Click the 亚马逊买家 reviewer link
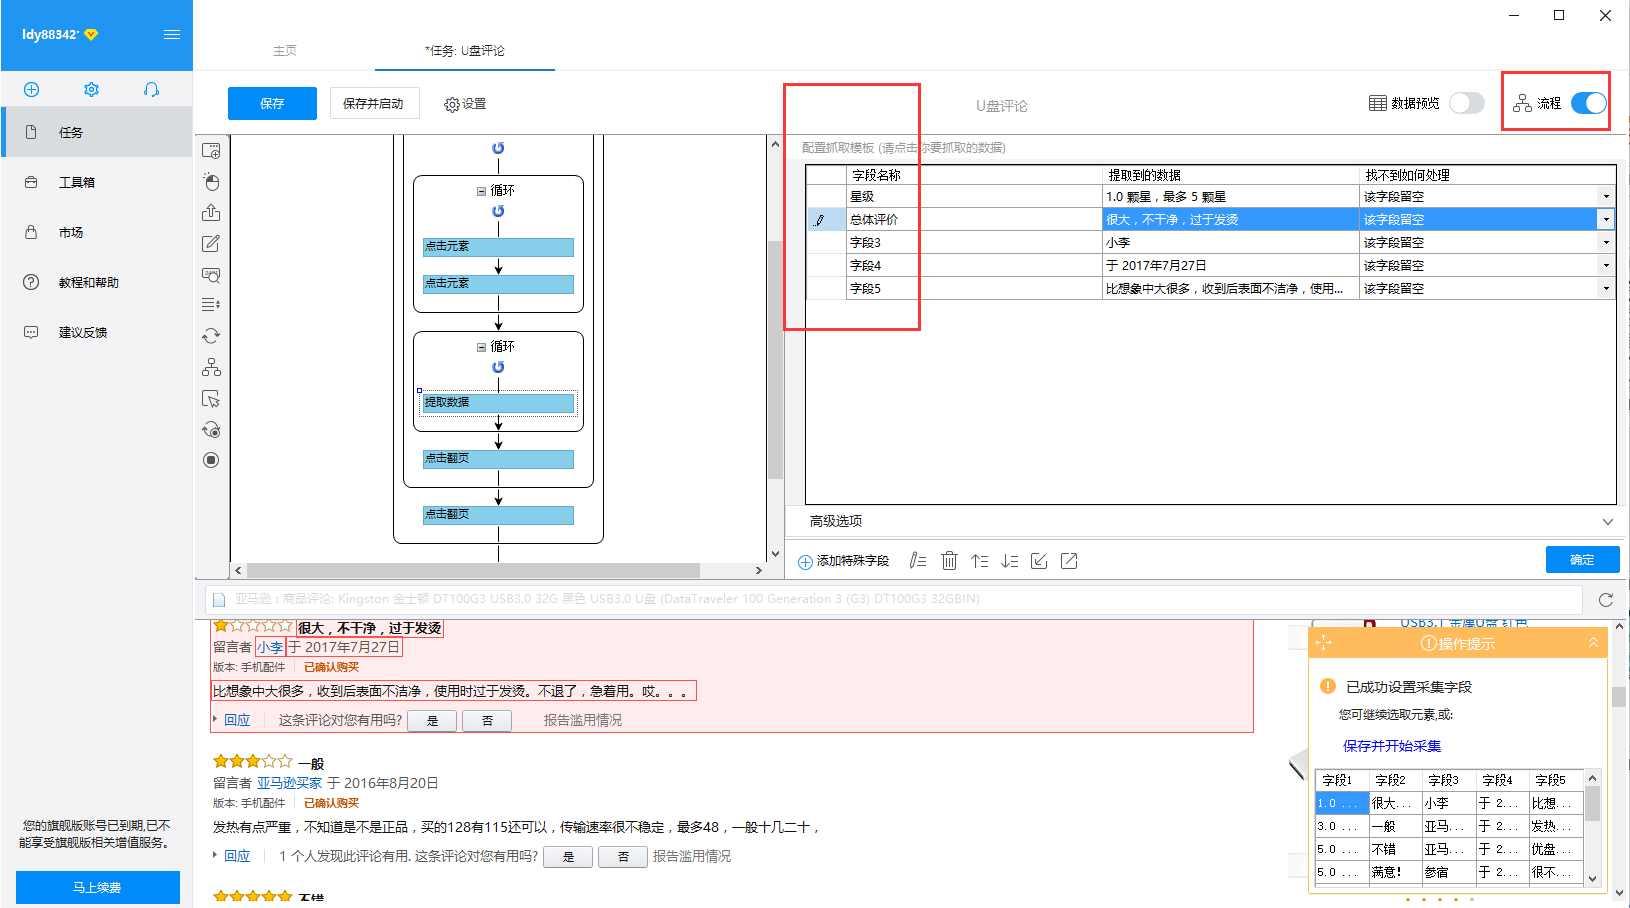The width and height of the screenshot is (1630, 908). coord(290,783)
